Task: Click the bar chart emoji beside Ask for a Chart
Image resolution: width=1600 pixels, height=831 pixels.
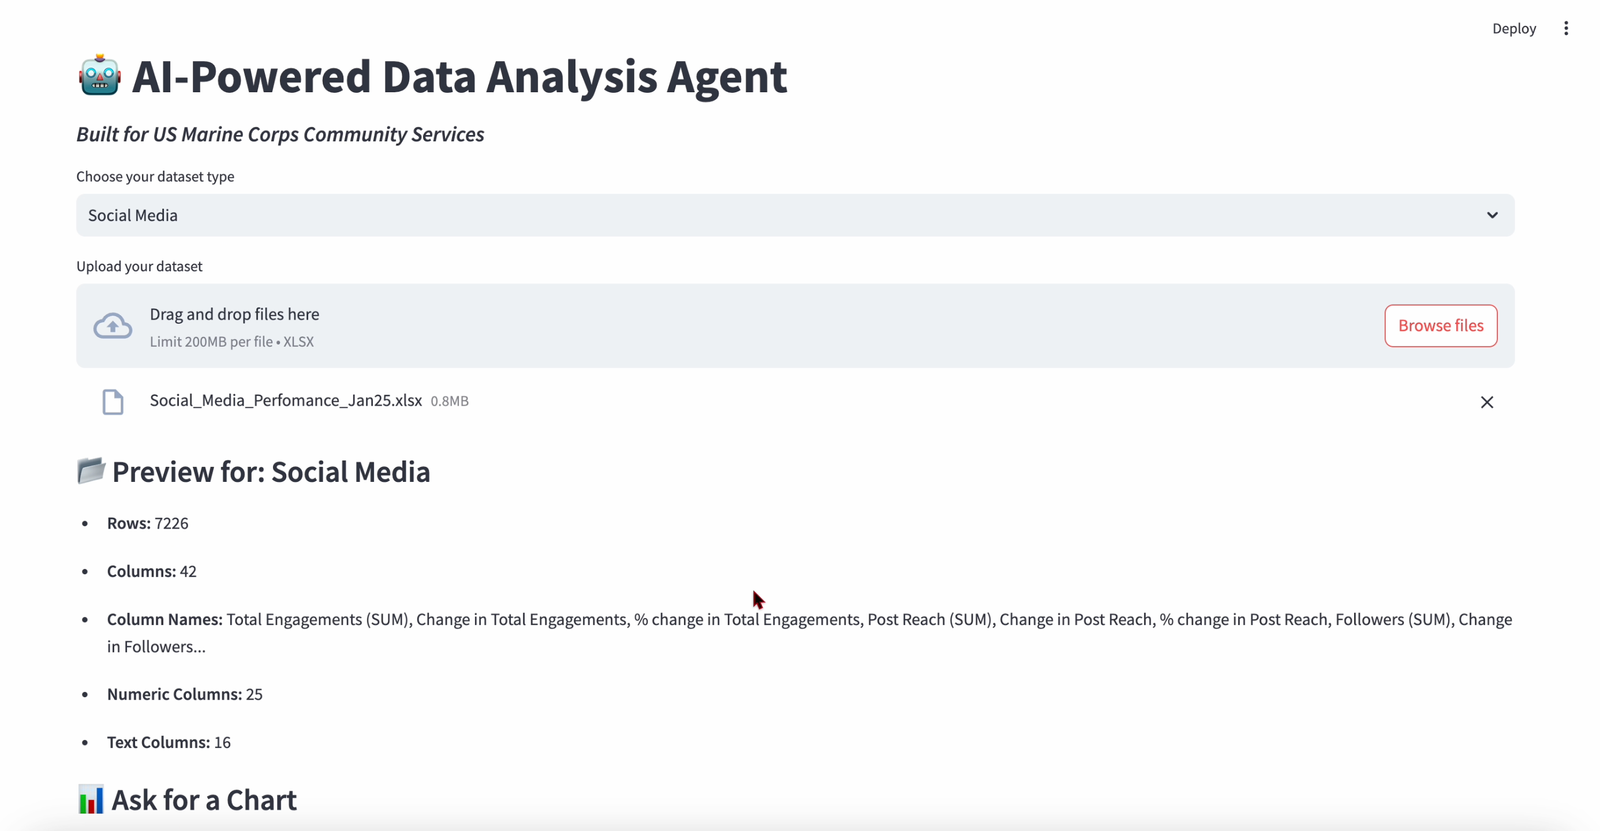Action: click(91, 799)
